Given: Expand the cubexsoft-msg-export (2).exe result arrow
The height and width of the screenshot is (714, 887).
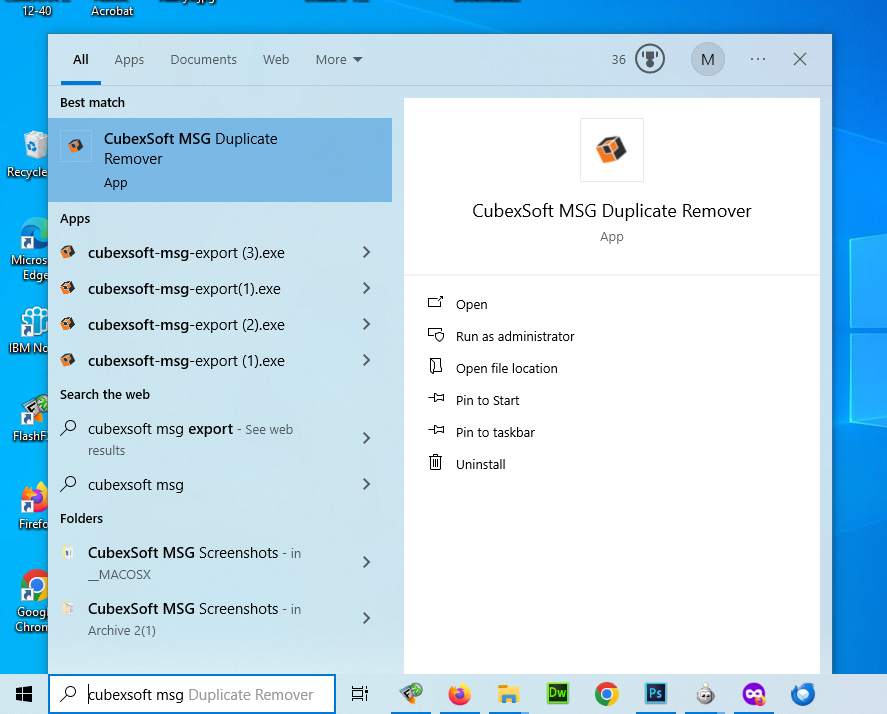Looking at the screenshot, I should [366, 325].
